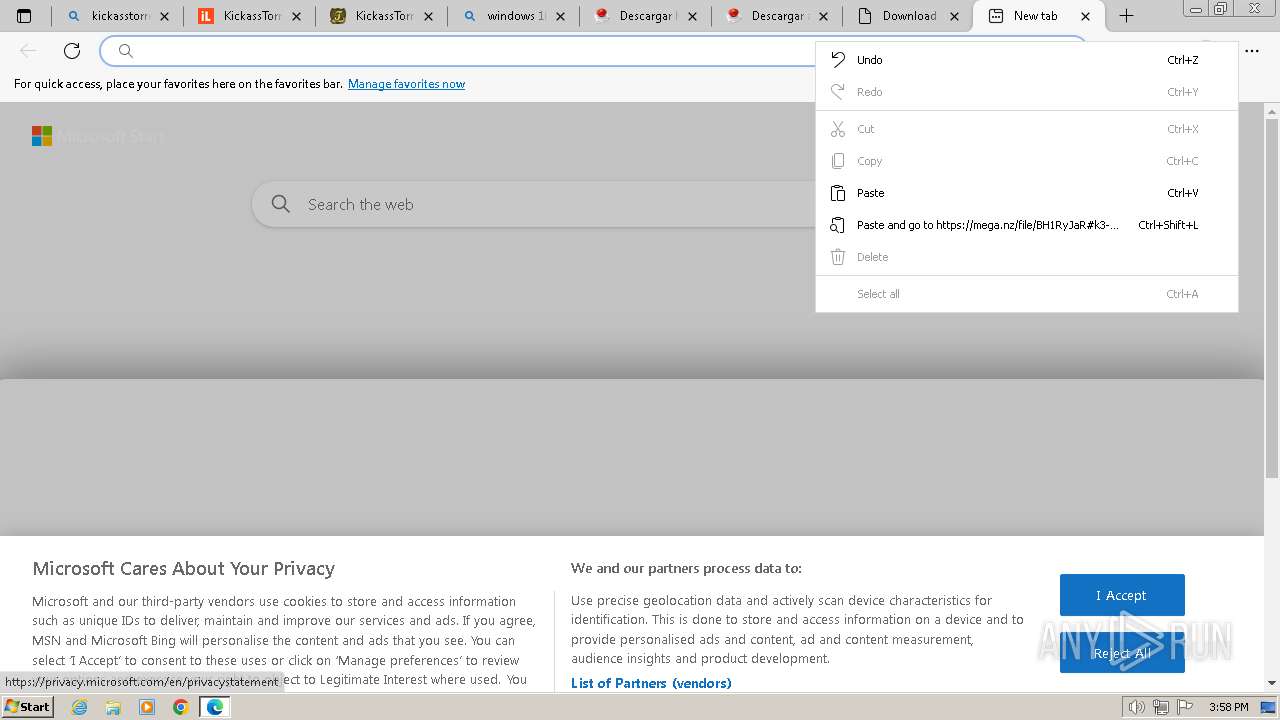This screenshot has height=720, width=1280.
Task: Open Internet Explorer from the taskbar
Action: coord(80,707)
